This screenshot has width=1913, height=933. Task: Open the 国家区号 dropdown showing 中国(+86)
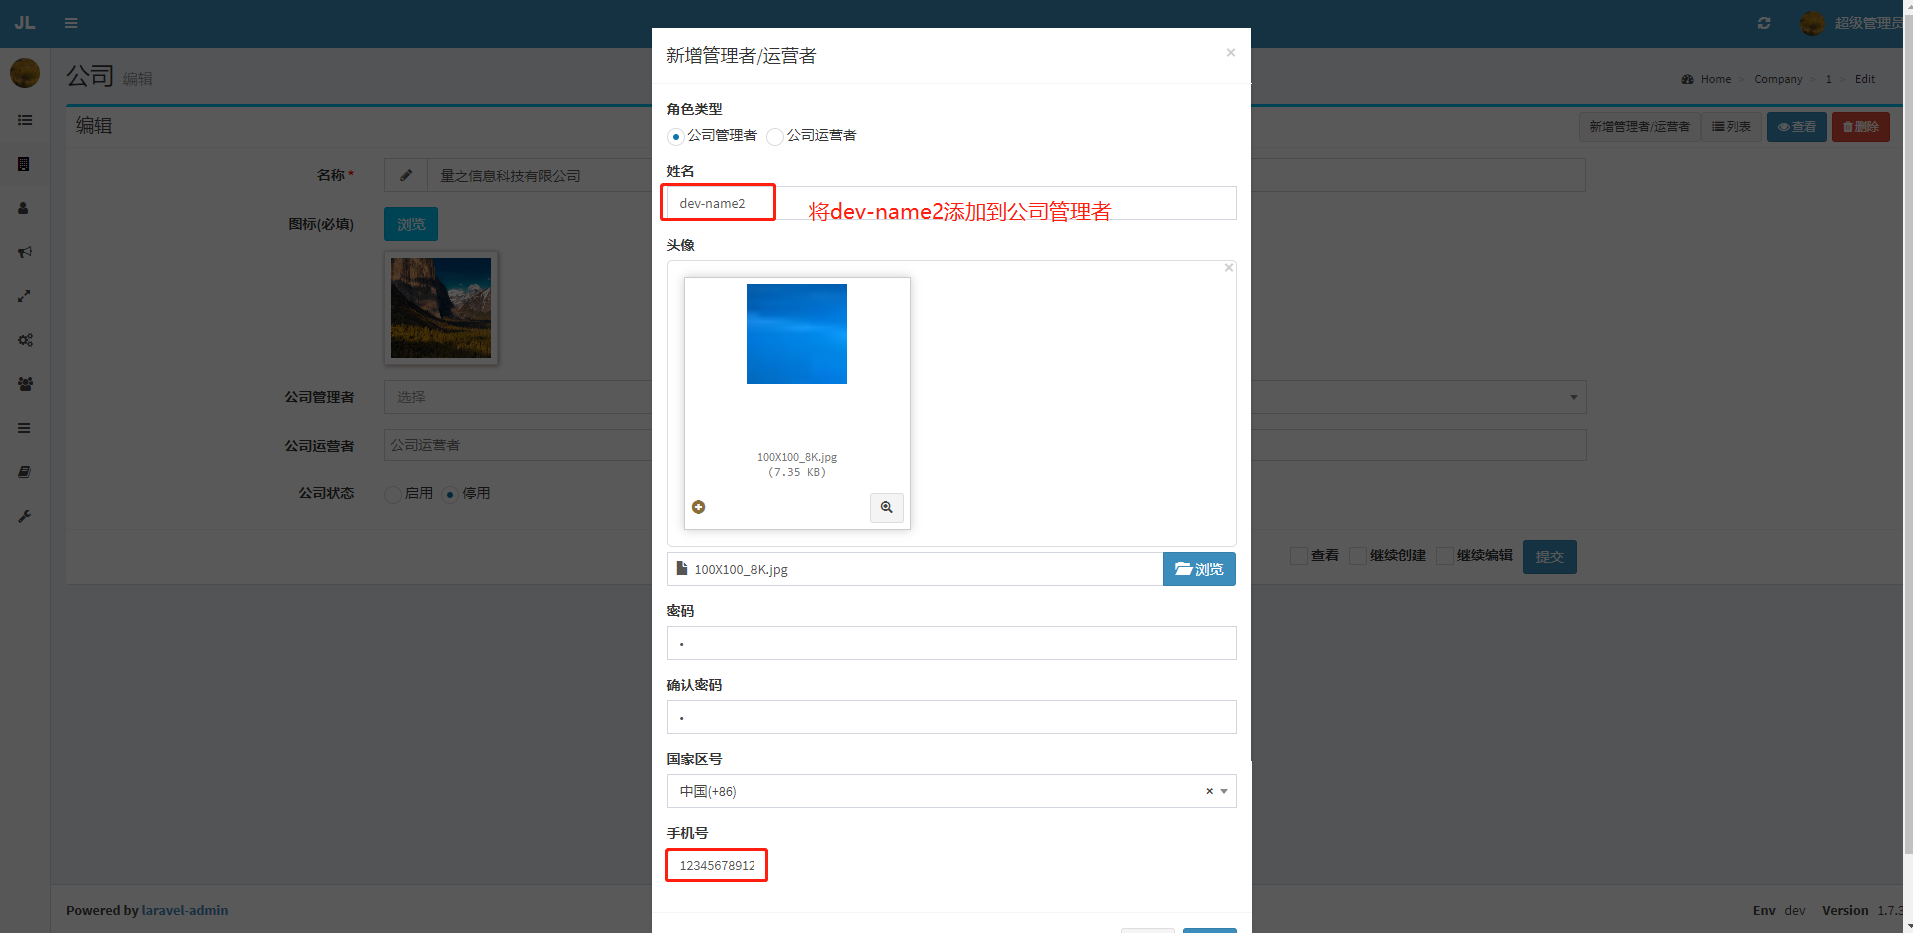(x=951, y=791)
